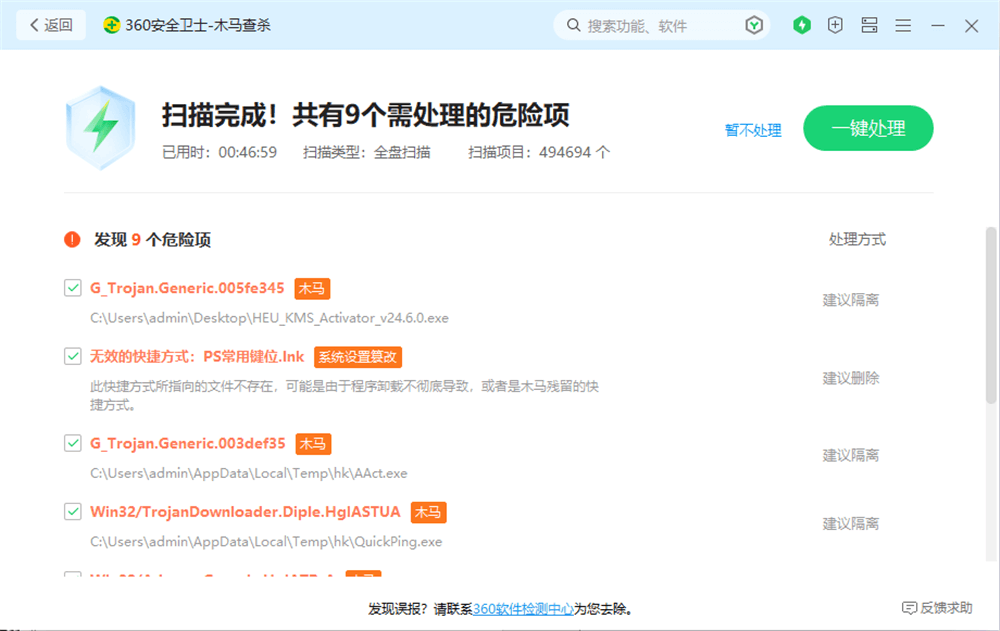Open the hamburger main menu
Screen dimensions: 1000x631
tap(903, 25)
